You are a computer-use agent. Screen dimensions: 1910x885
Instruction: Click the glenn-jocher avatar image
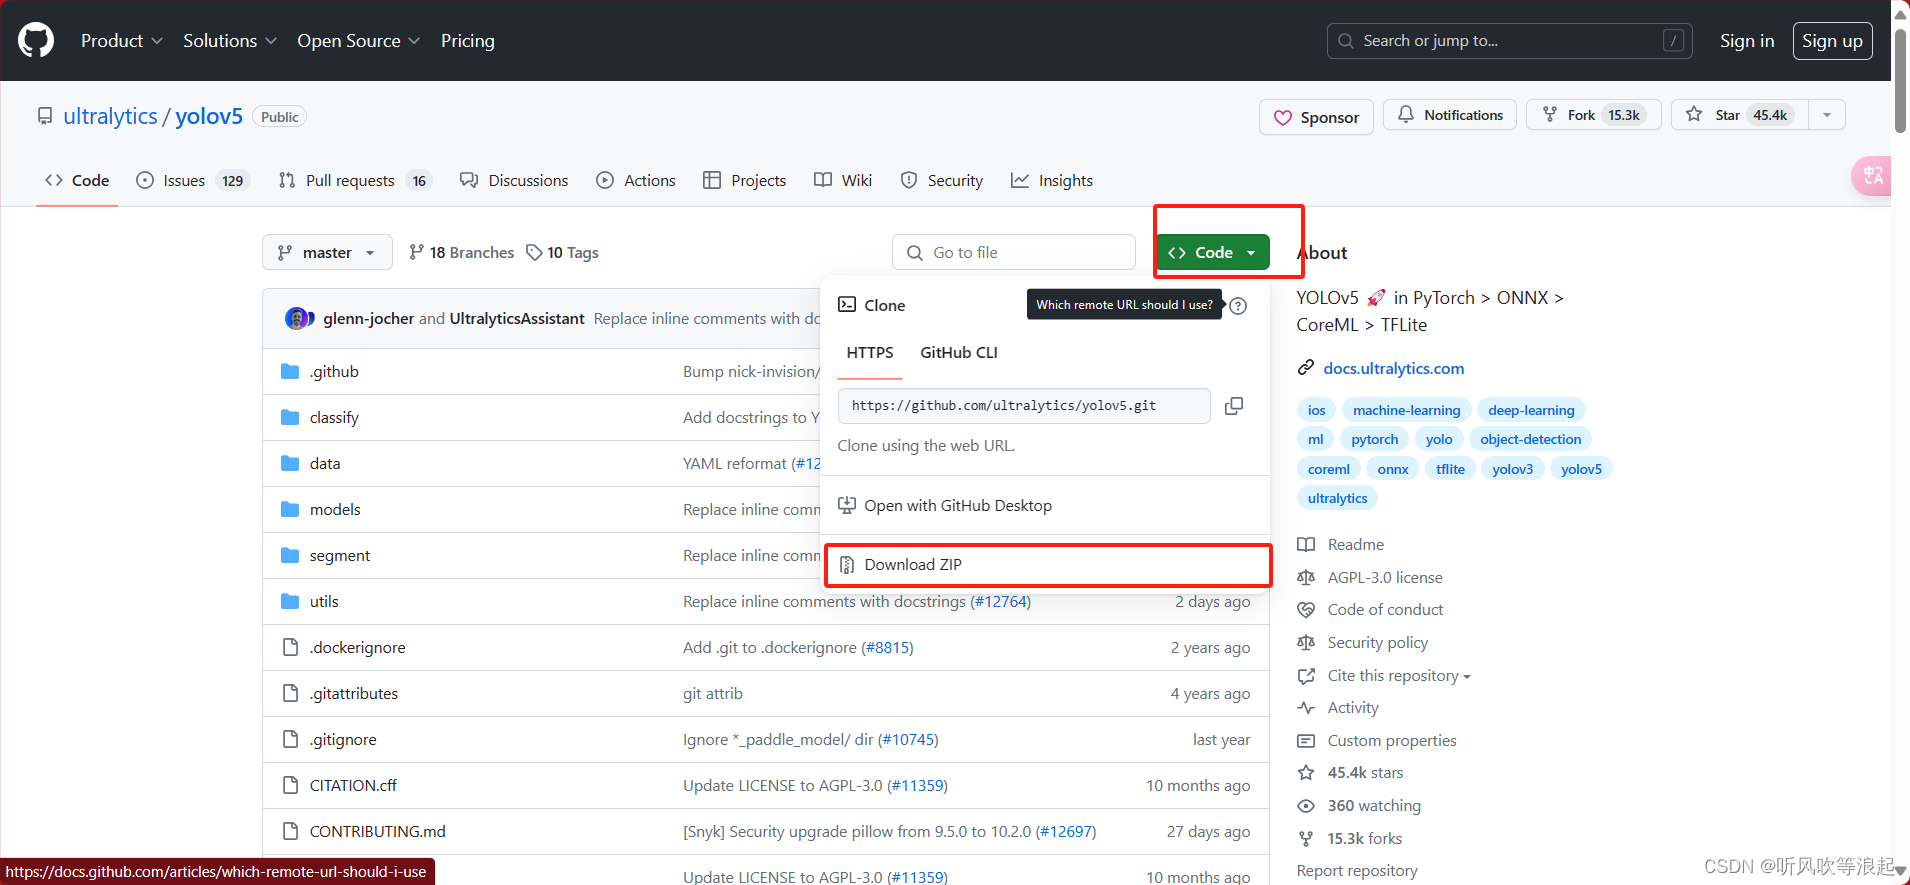click(295, 318)
